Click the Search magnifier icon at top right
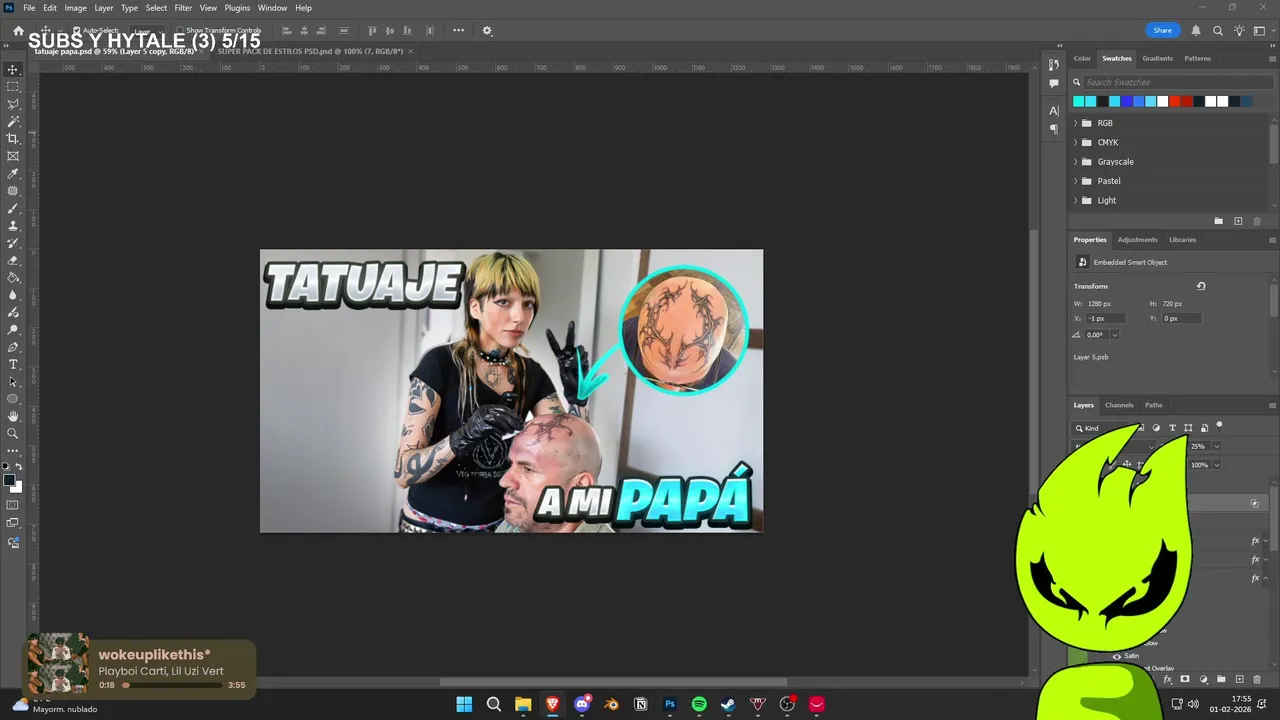The image size is (1280, 720). tap(1217, 30)
